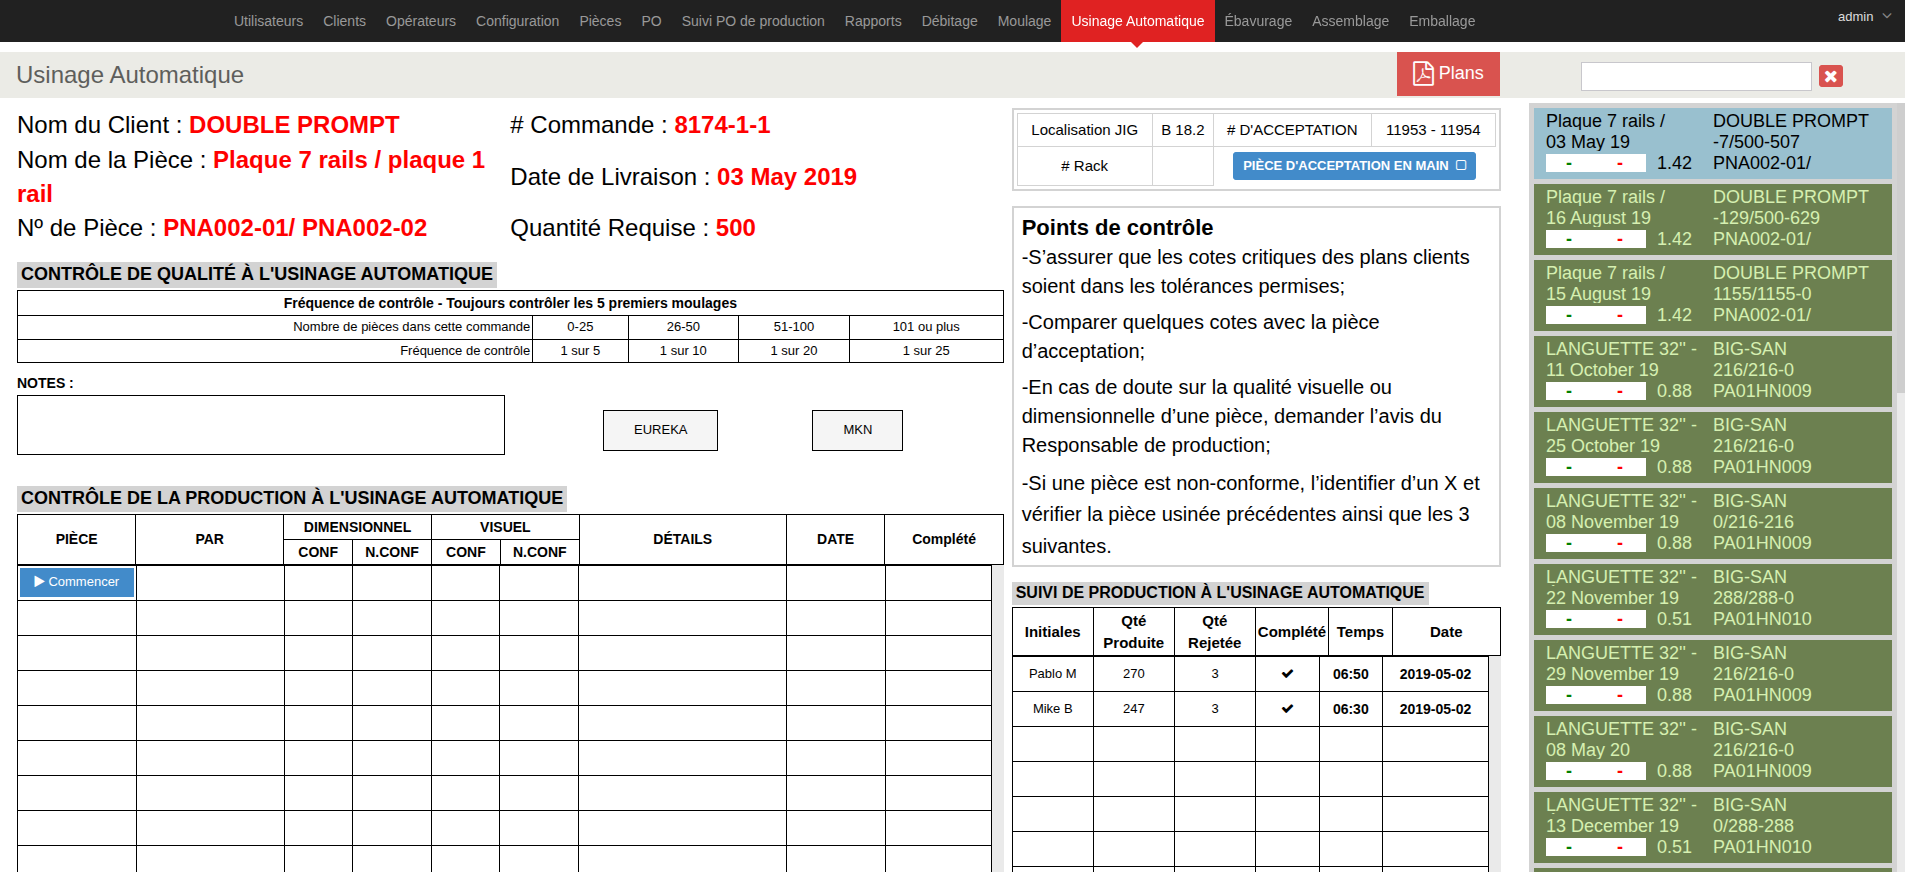Select the LANGUETTE 32" 25 October 19 card
This screenshot has width=1905, height=872.
[1712, 446]
